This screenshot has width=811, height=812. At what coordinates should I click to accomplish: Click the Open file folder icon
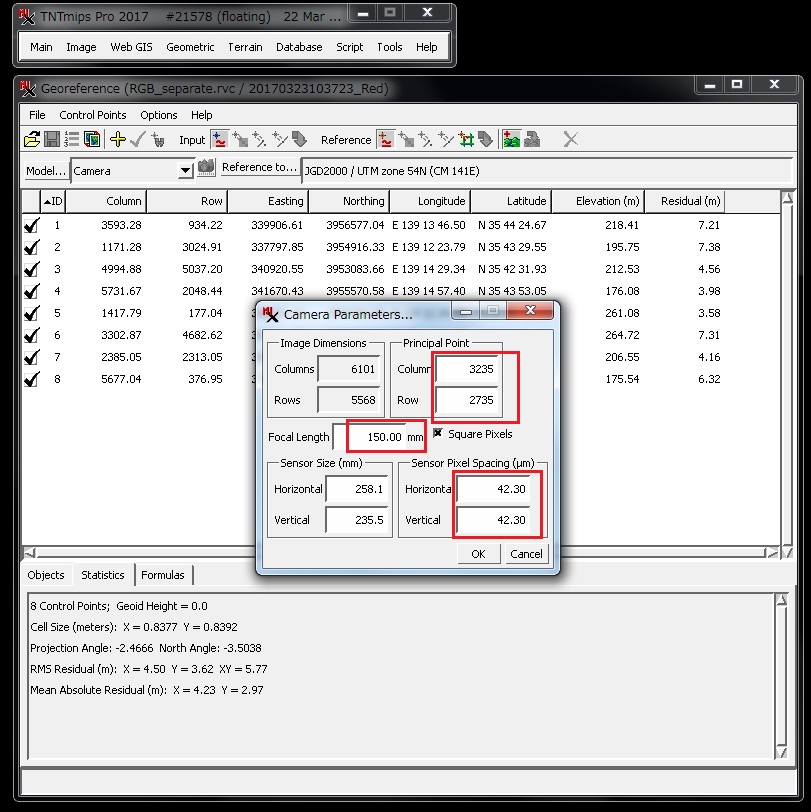coord(31,140)
